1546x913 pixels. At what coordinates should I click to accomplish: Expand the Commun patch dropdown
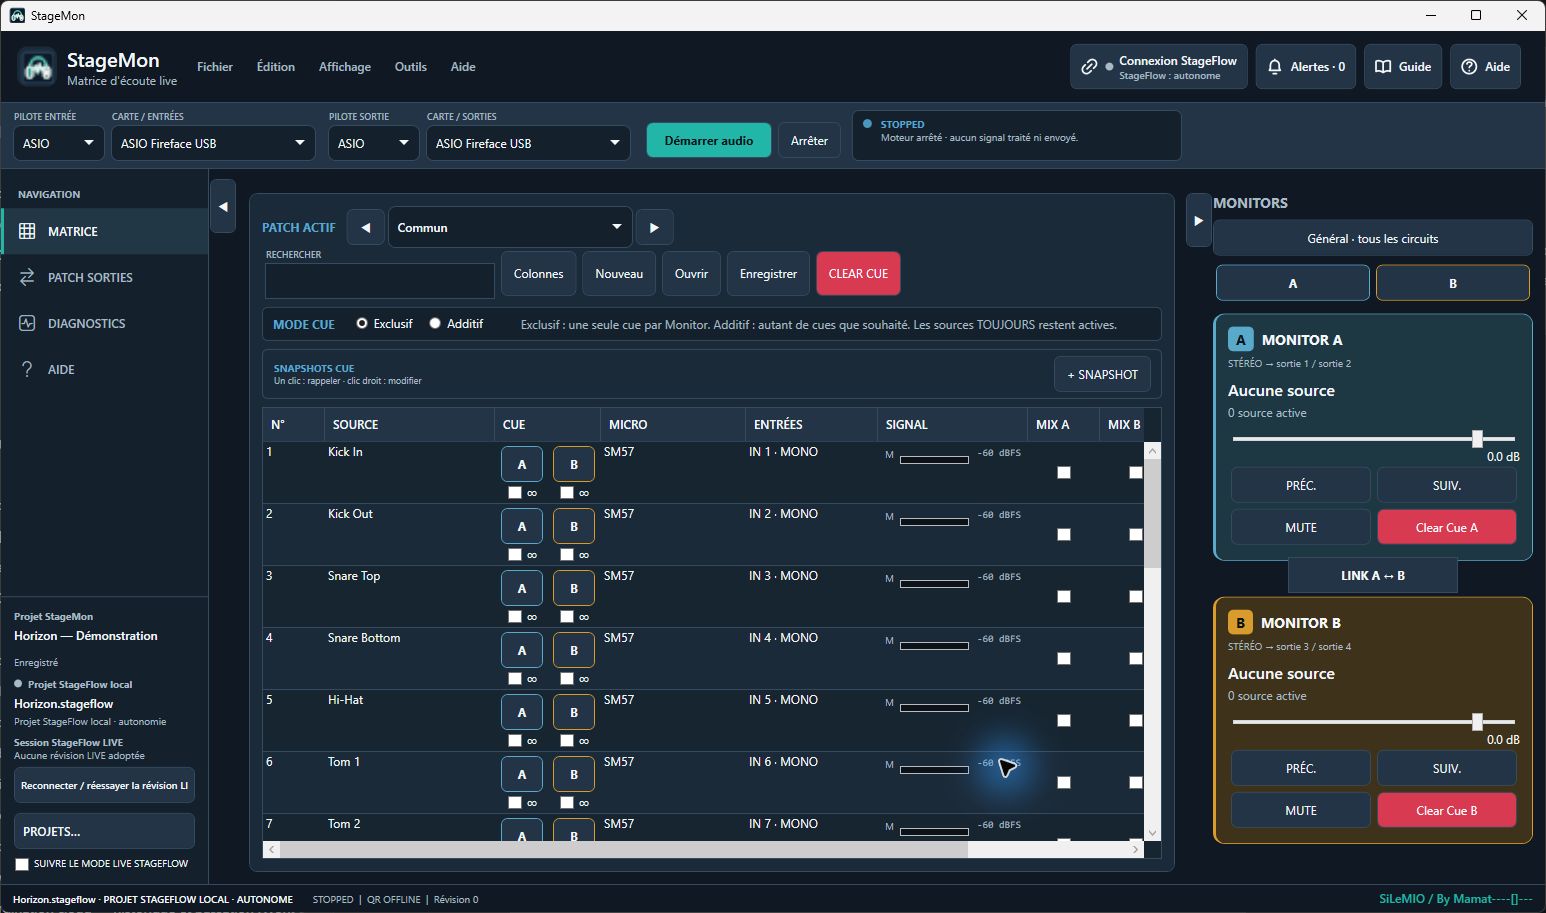click(x=510, y=227)
